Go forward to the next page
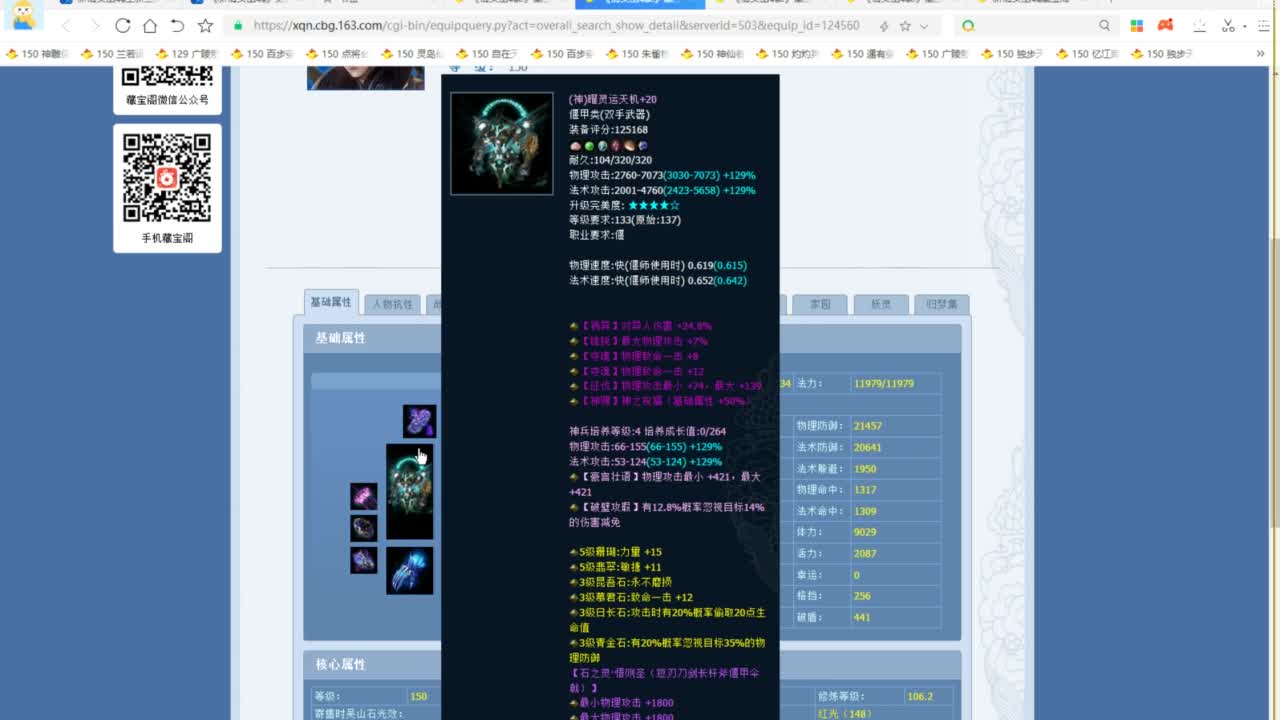Viewport: 1280px width, 720px height. click(x=94, y=25)
